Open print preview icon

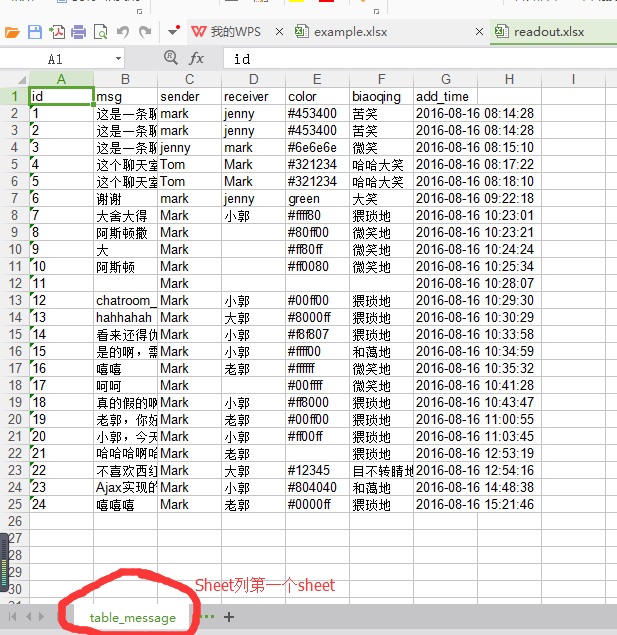point(100,32)
